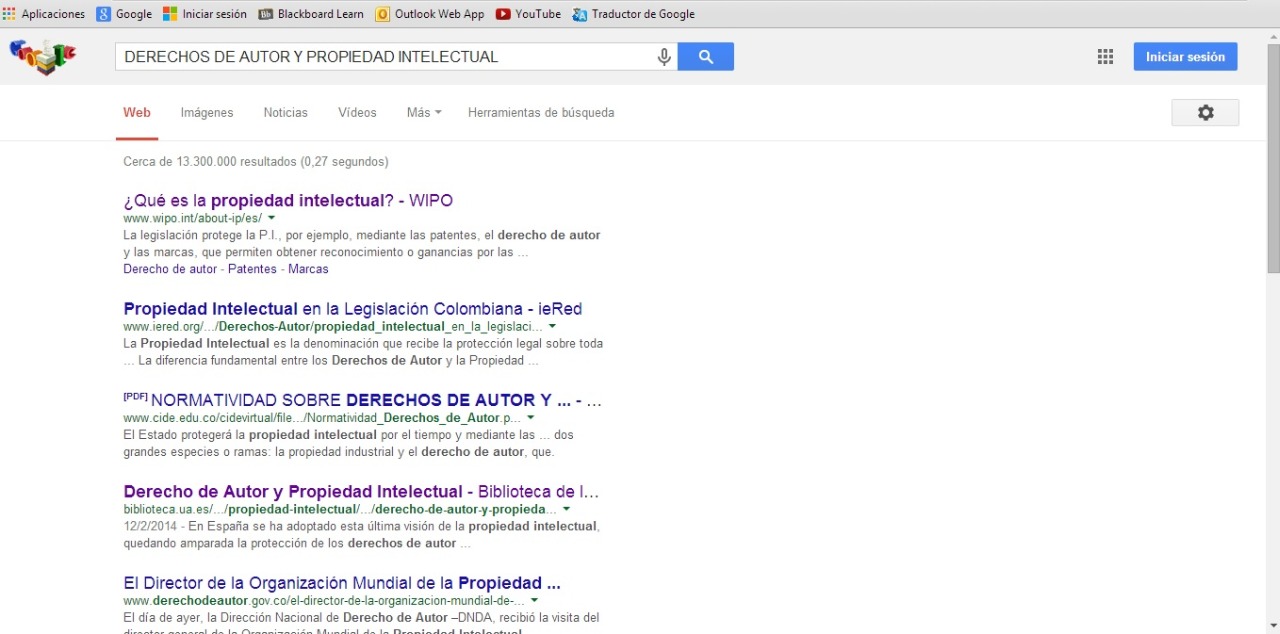Expand the Más dropdown menu
Screen dimensions: 1280x634
pyautogui.click(x=424, y=113)
